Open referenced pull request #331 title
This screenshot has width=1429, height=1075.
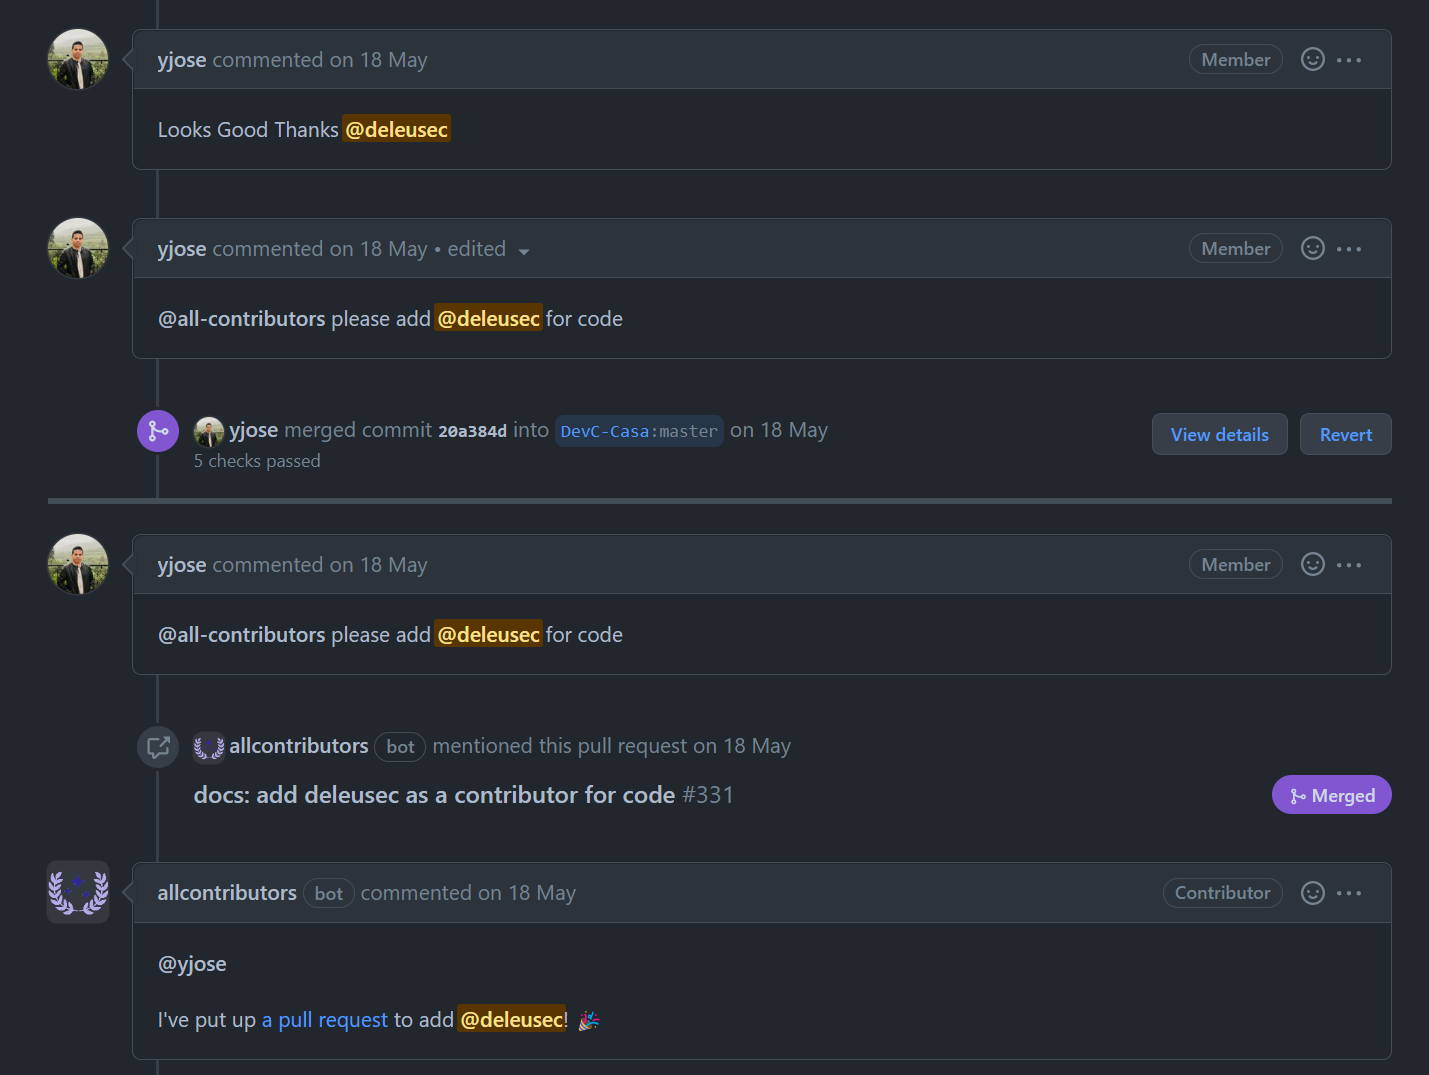click(x=434, y=795)
